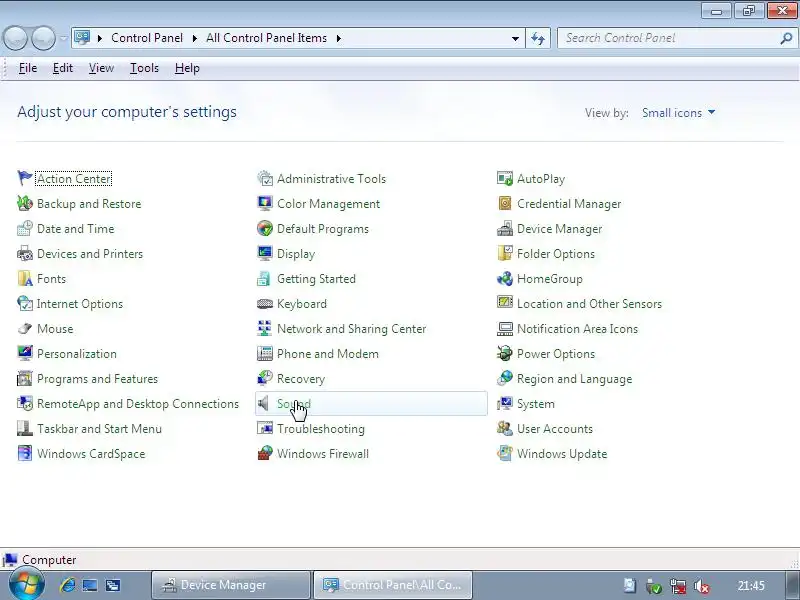The image size is (800, 600).
Task: Open Taskbar and Start Menu link
Action: coord(99,429)
